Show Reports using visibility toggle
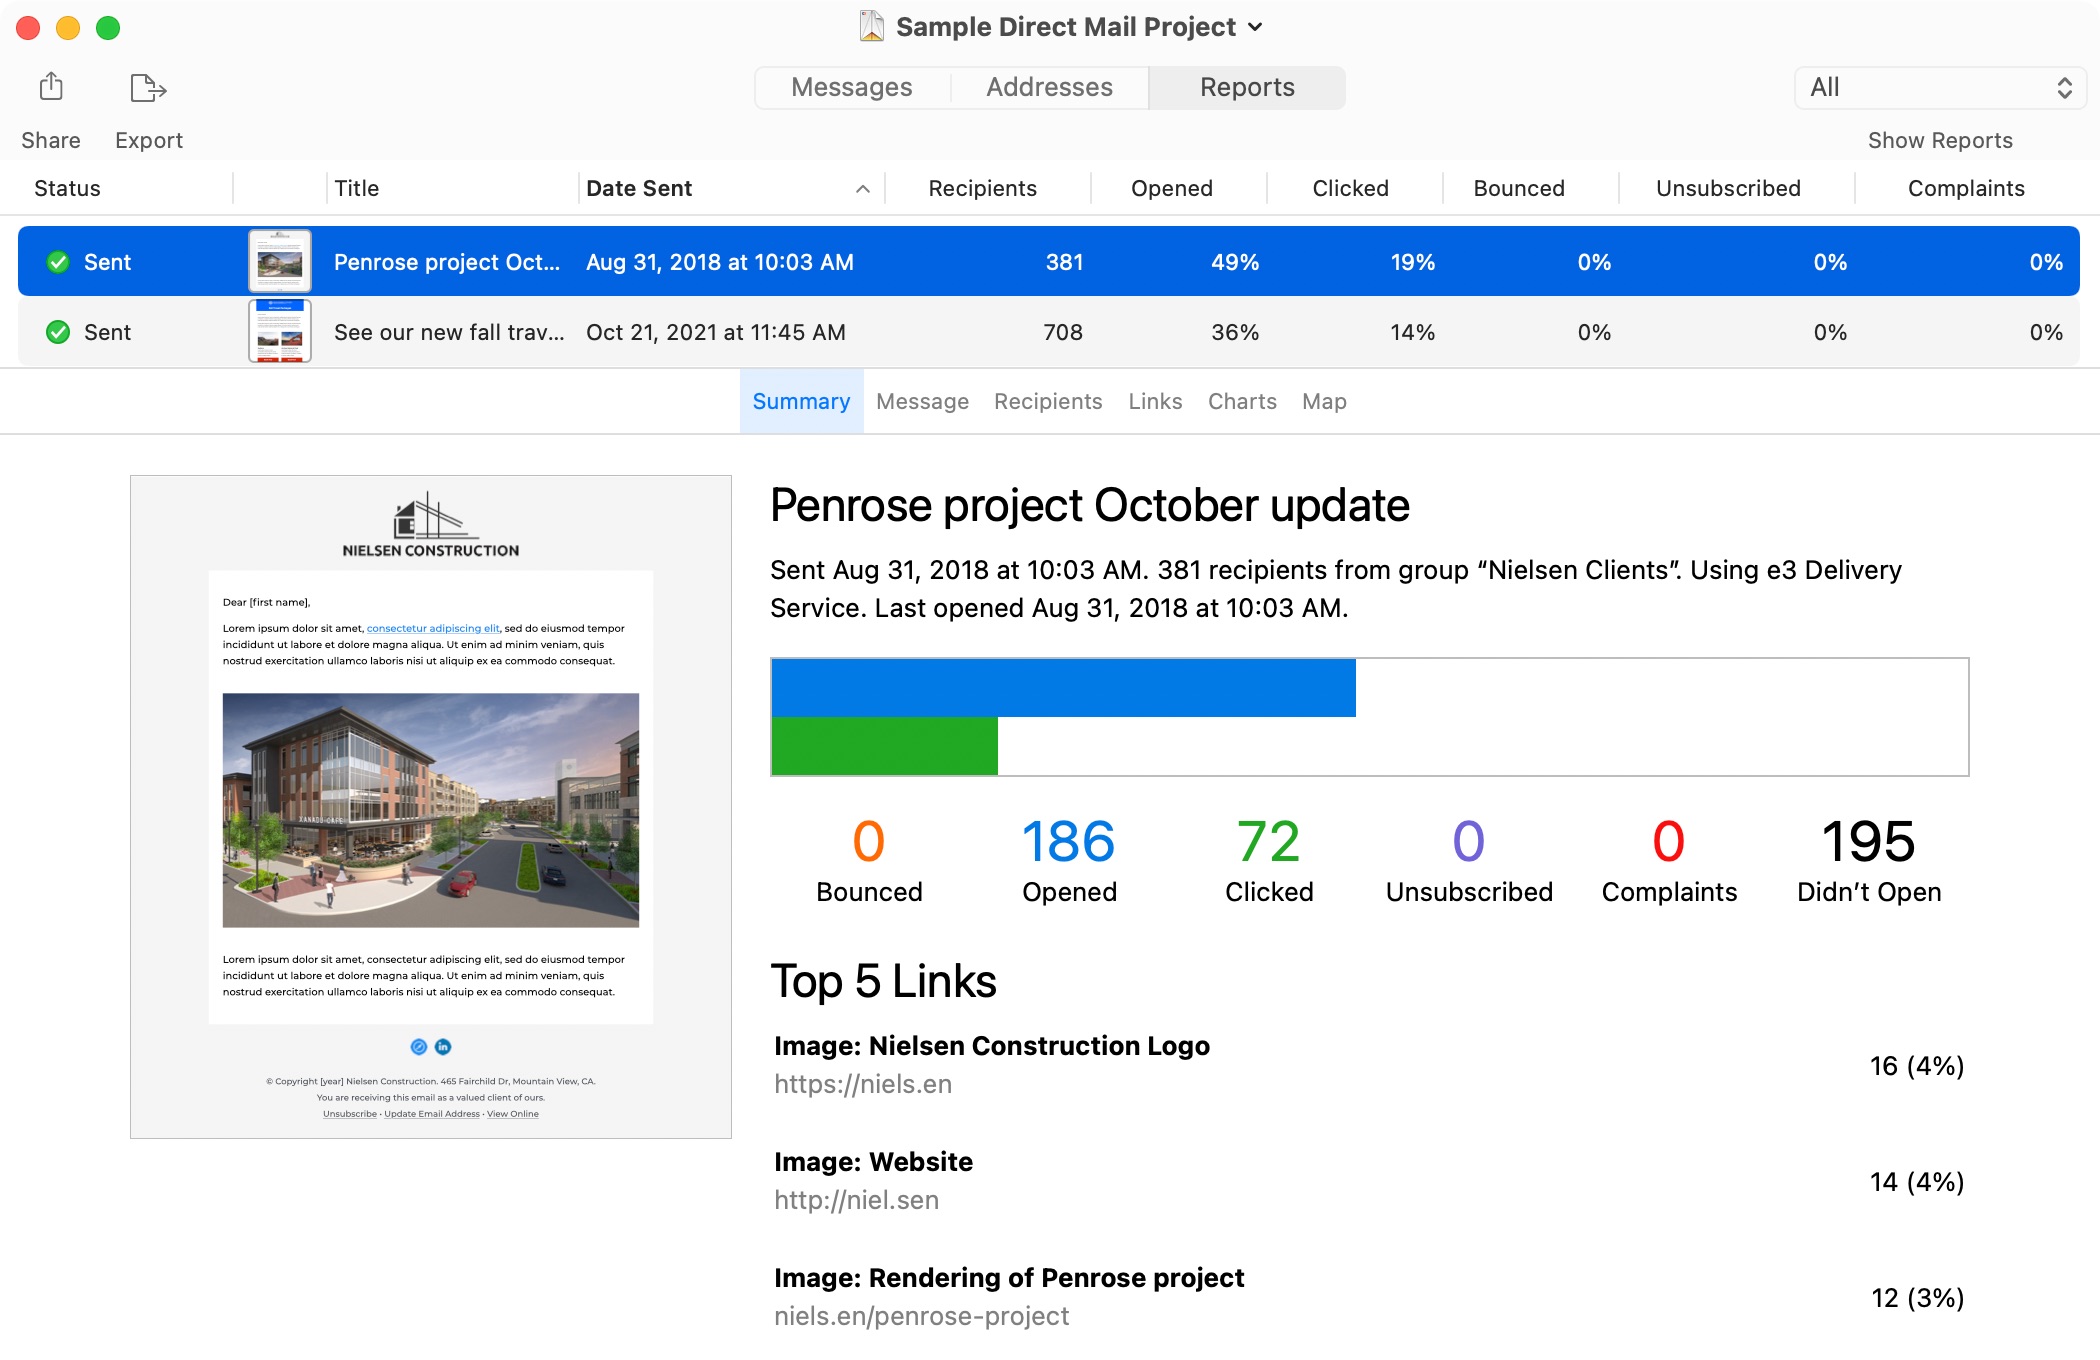 [1941, 139]
